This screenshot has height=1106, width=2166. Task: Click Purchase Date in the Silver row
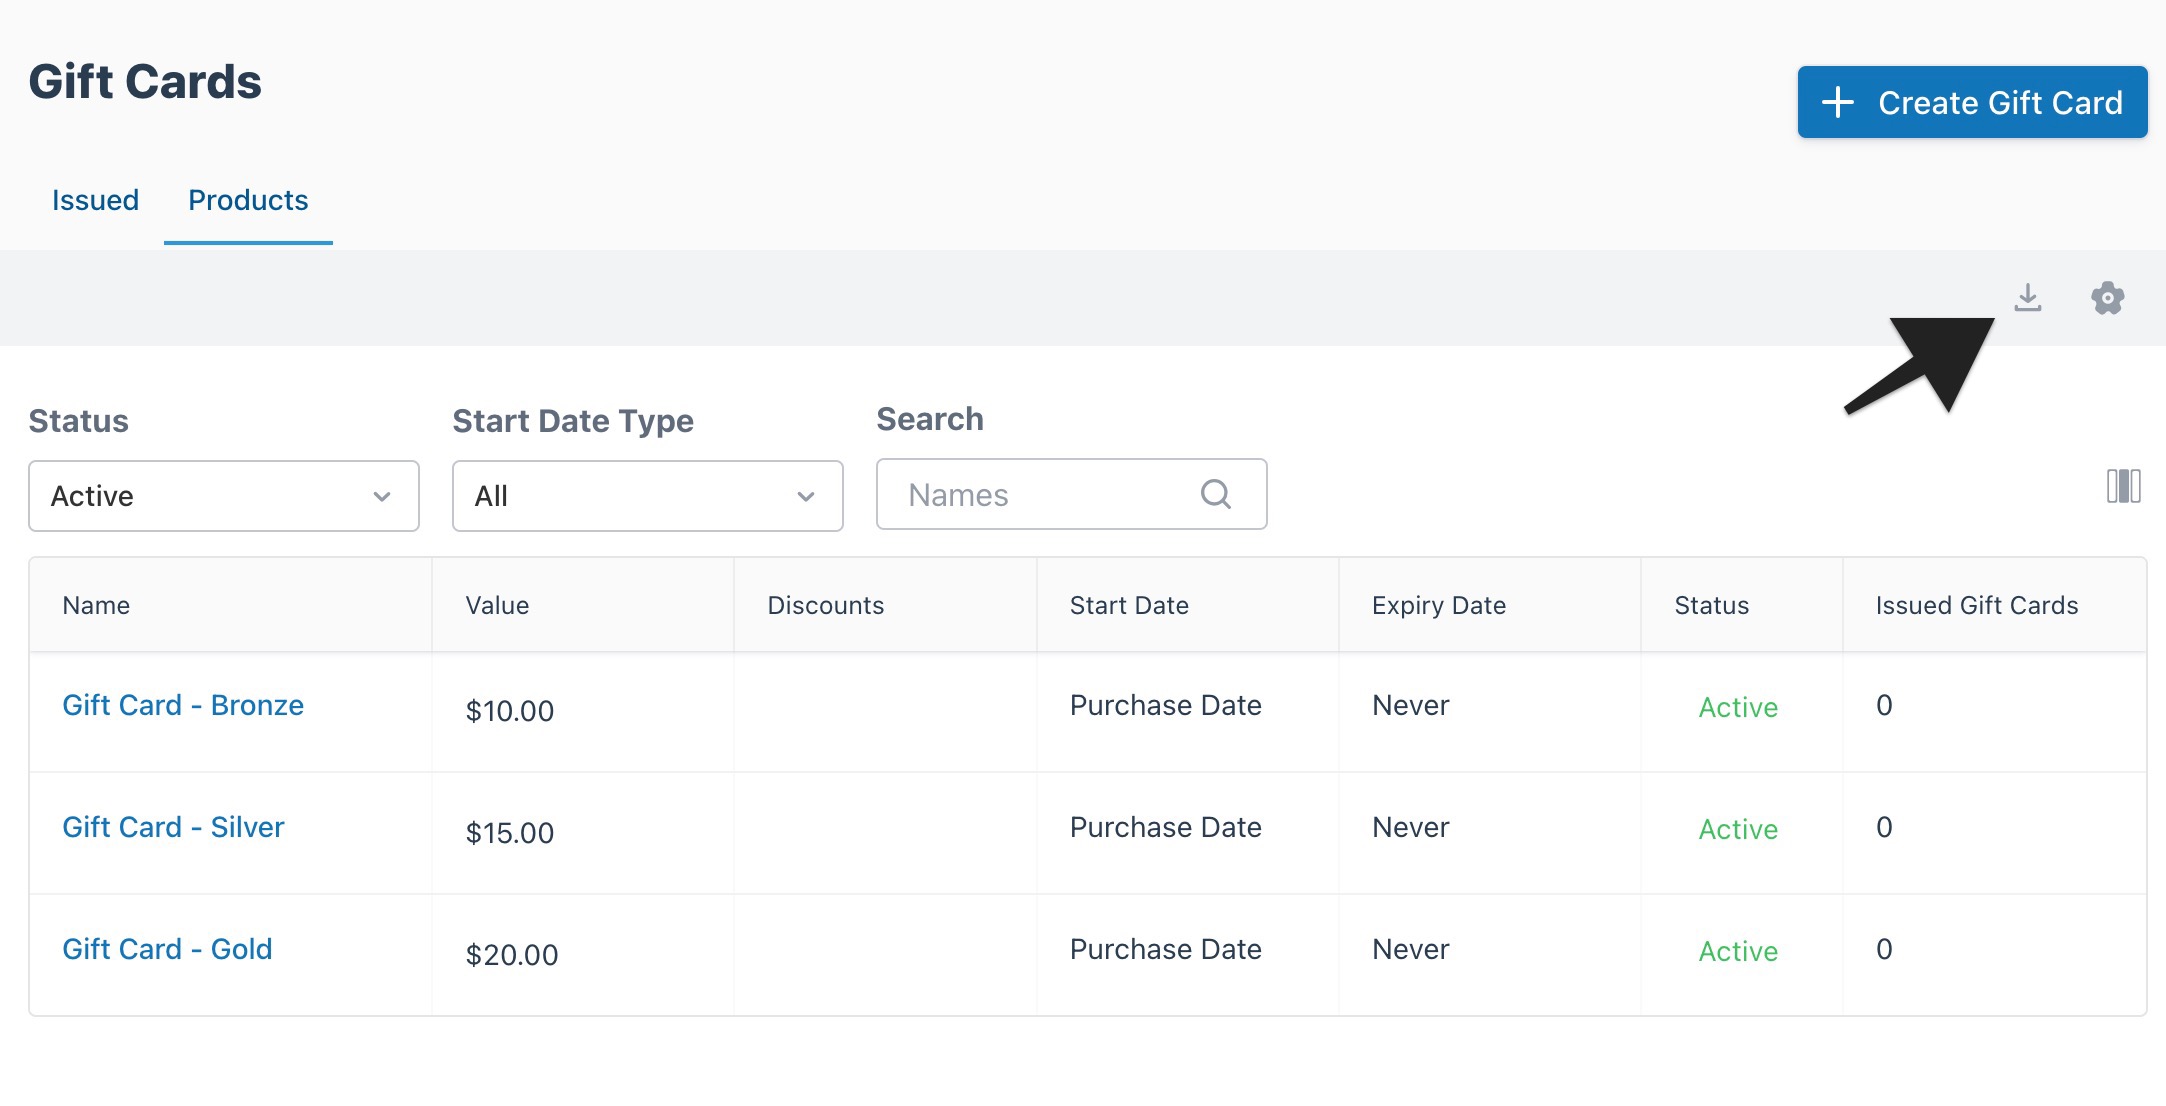point(1165,827)
